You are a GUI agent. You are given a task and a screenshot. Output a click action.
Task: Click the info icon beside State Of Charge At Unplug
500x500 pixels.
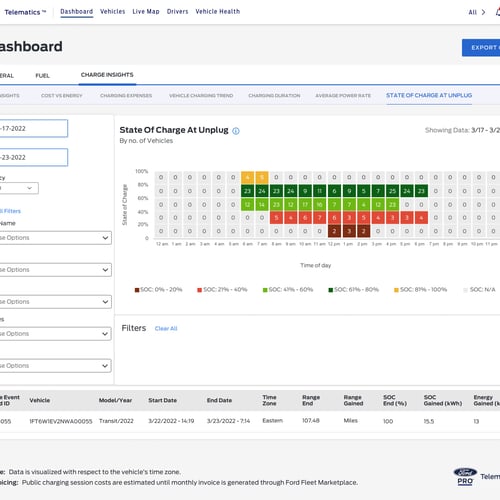point(236,131)
